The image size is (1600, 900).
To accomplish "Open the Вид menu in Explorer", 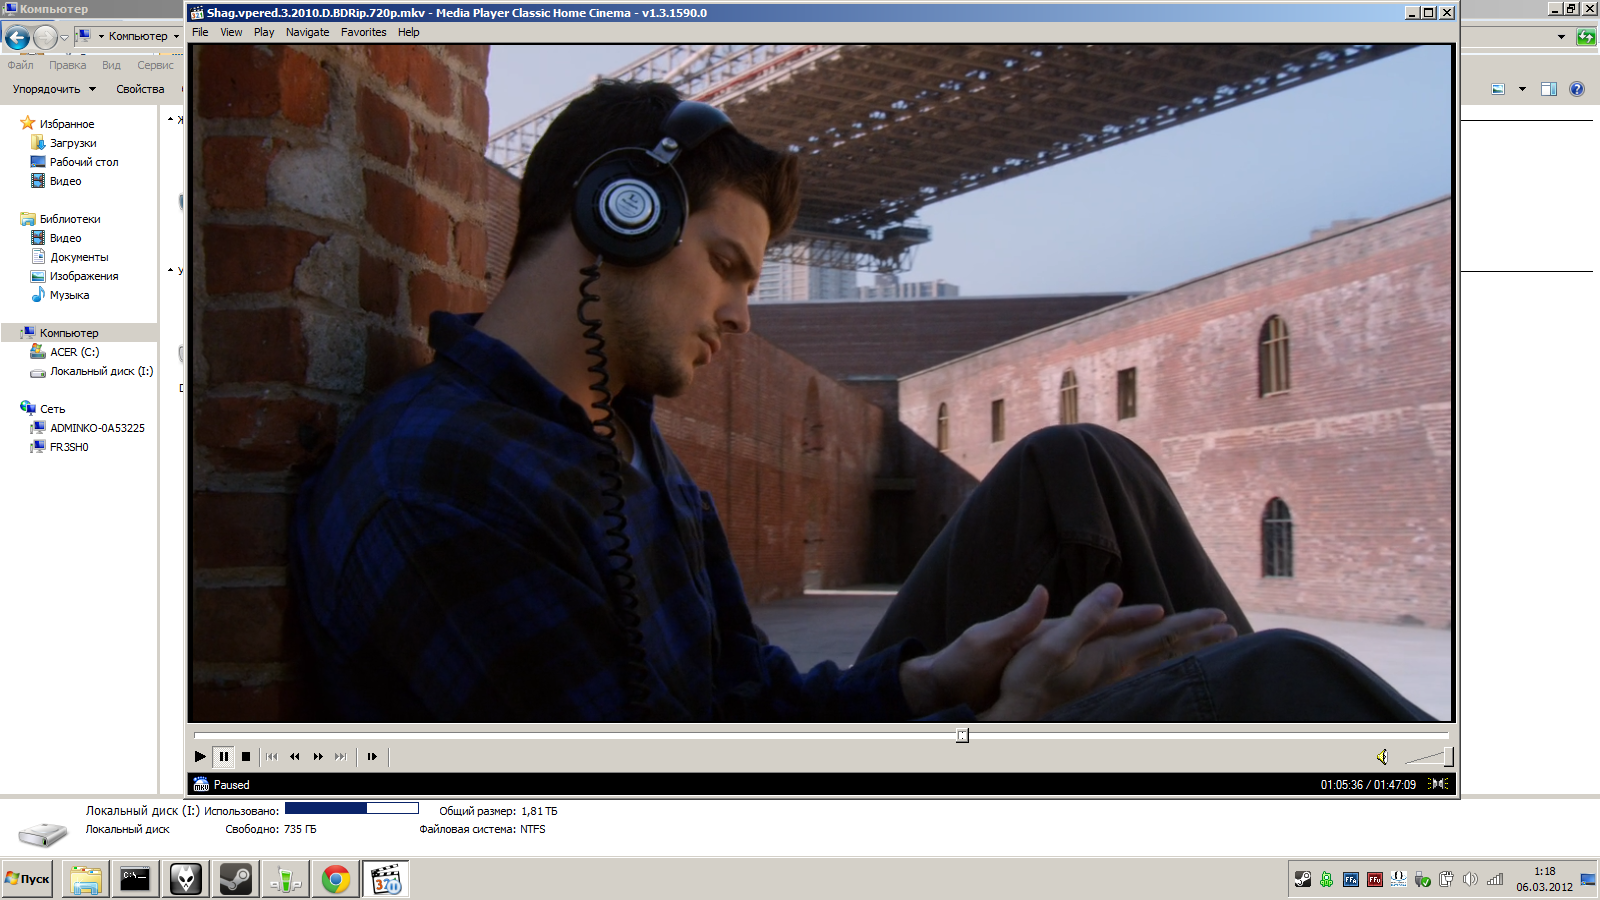I will click(111, 65).
